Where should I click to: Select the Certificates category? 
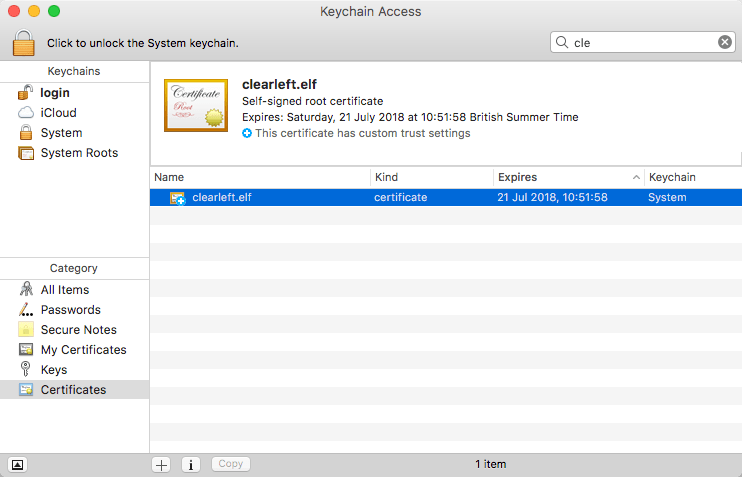(x=75, y=389)
